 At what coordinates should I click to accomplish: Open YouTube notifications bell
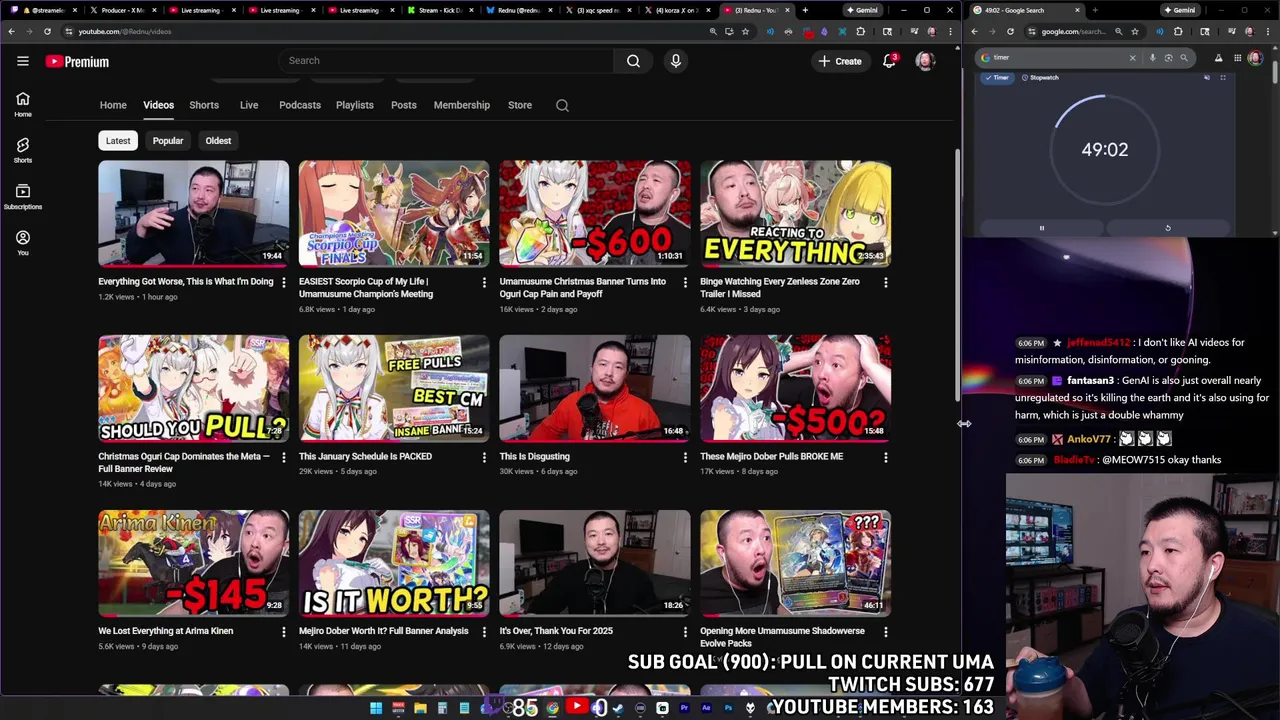pos(889,61)
